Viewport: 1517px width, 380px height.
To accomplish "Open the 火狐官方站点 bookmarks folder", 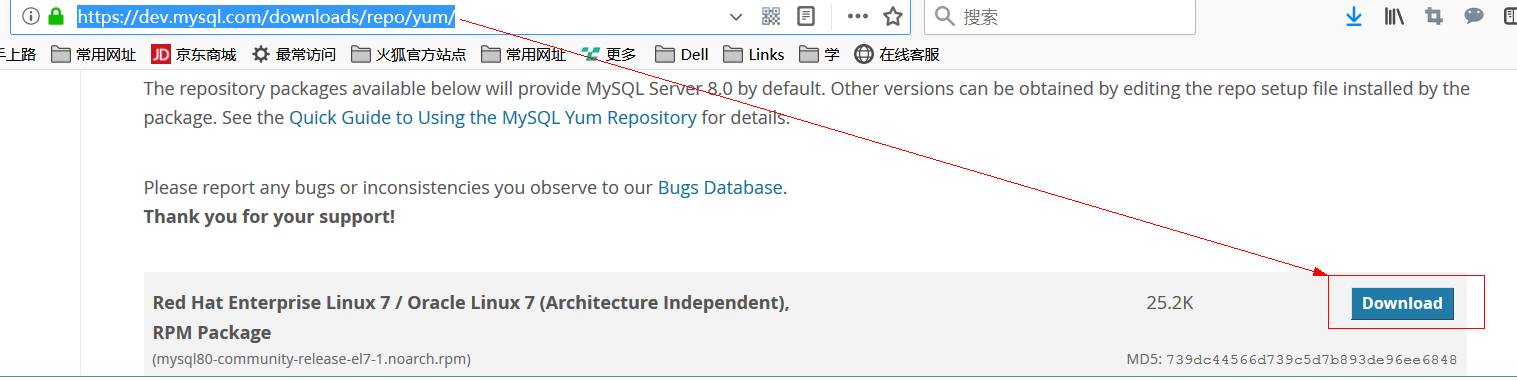I will [x=409, y=54].
